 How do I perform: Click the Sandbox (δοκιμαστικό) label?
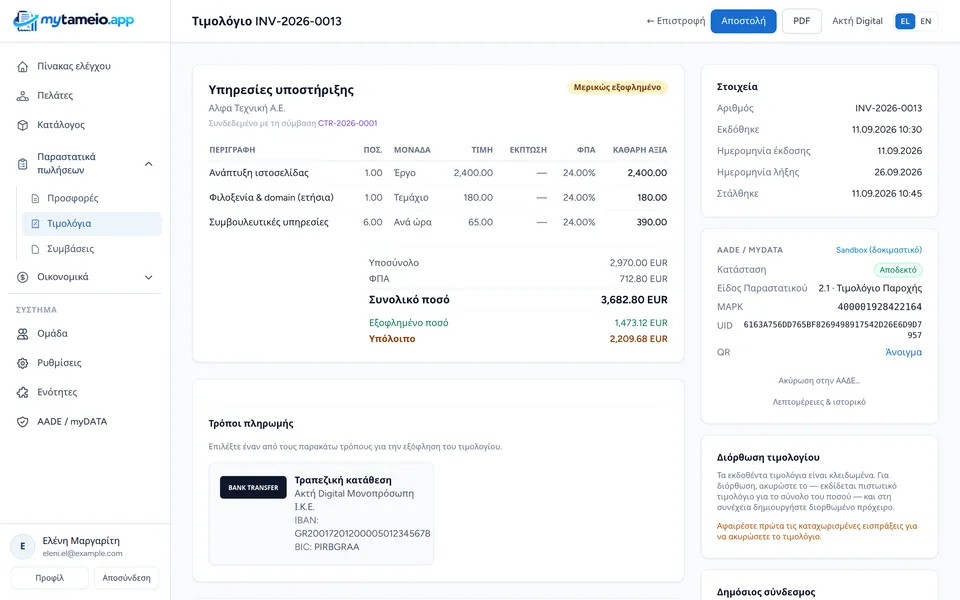[879, 250]
